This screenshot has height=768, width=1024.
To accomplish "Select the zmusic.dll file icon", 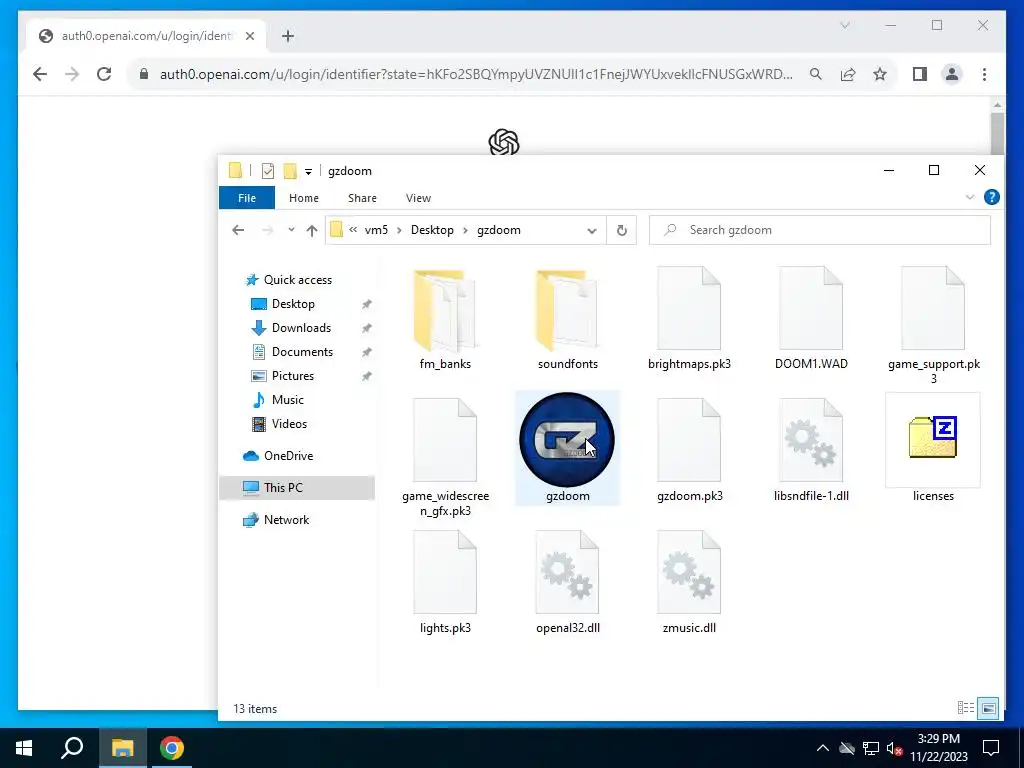I will [x=689, y=572].
